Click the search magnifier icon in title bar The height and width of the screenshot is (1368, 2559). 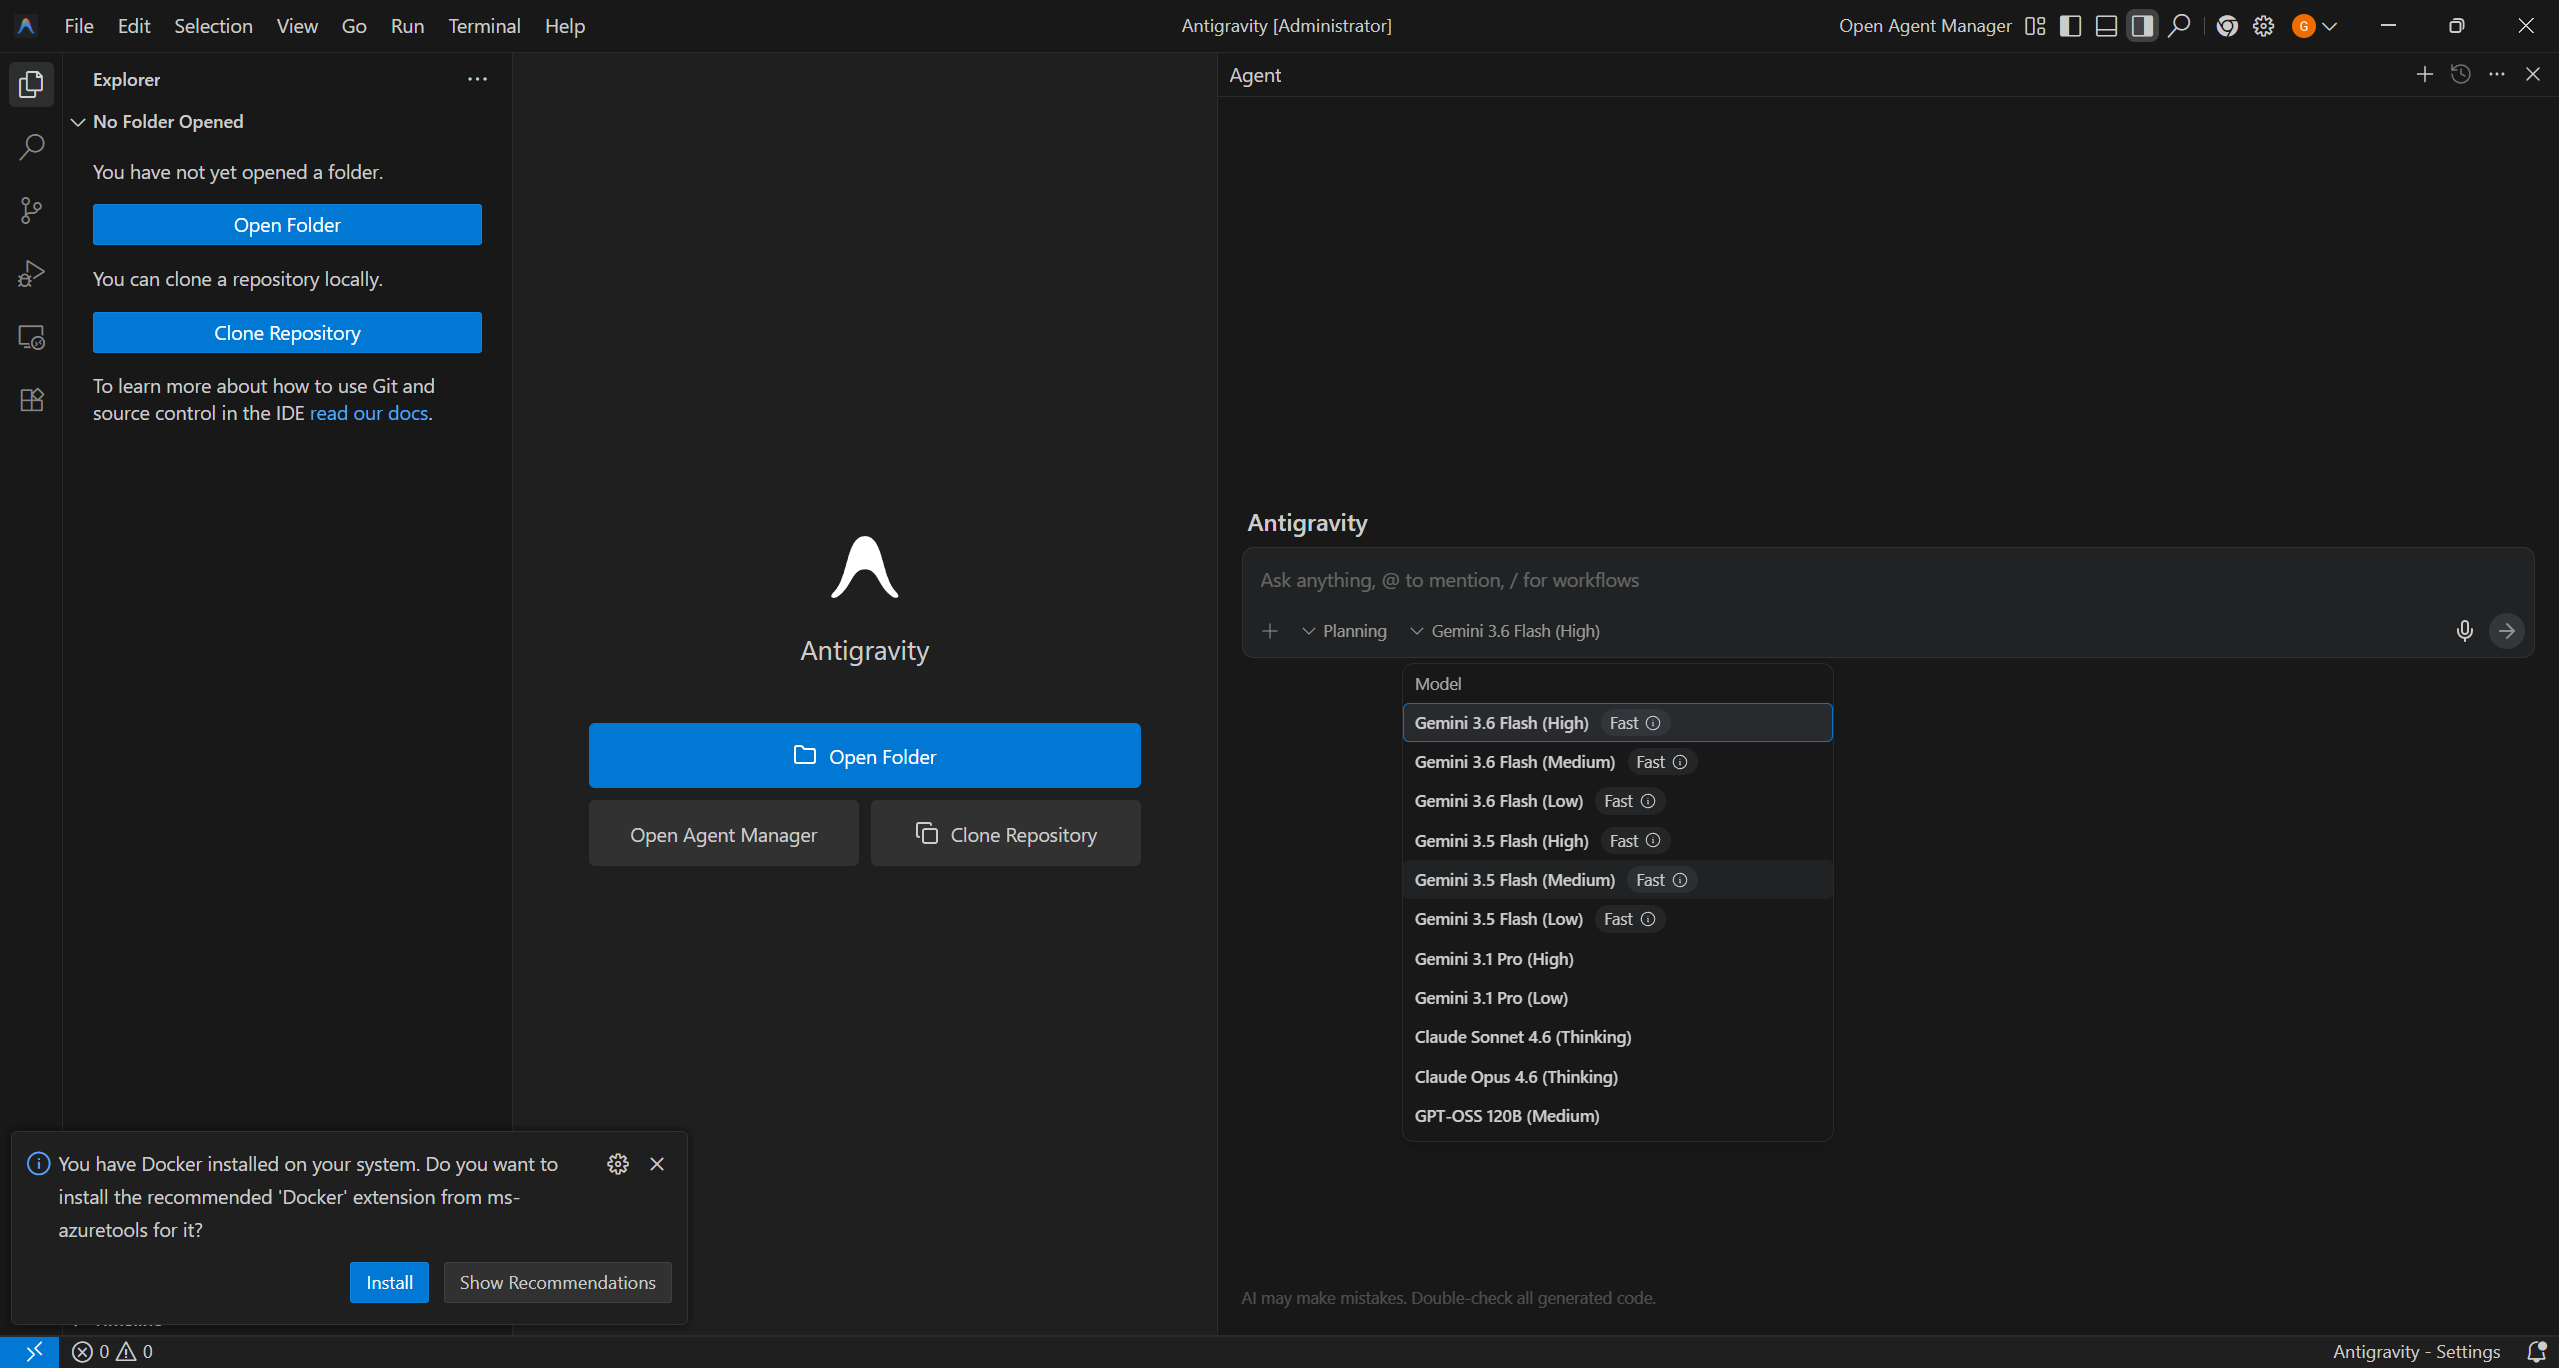click(x=2179, y=26)
